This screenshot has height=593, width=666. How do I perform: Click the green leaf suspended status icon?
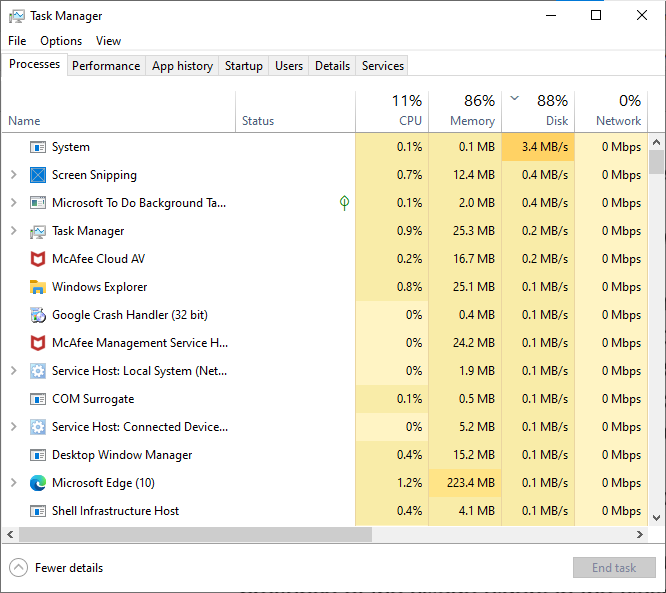pyautogui.click(x=344, y=203)
